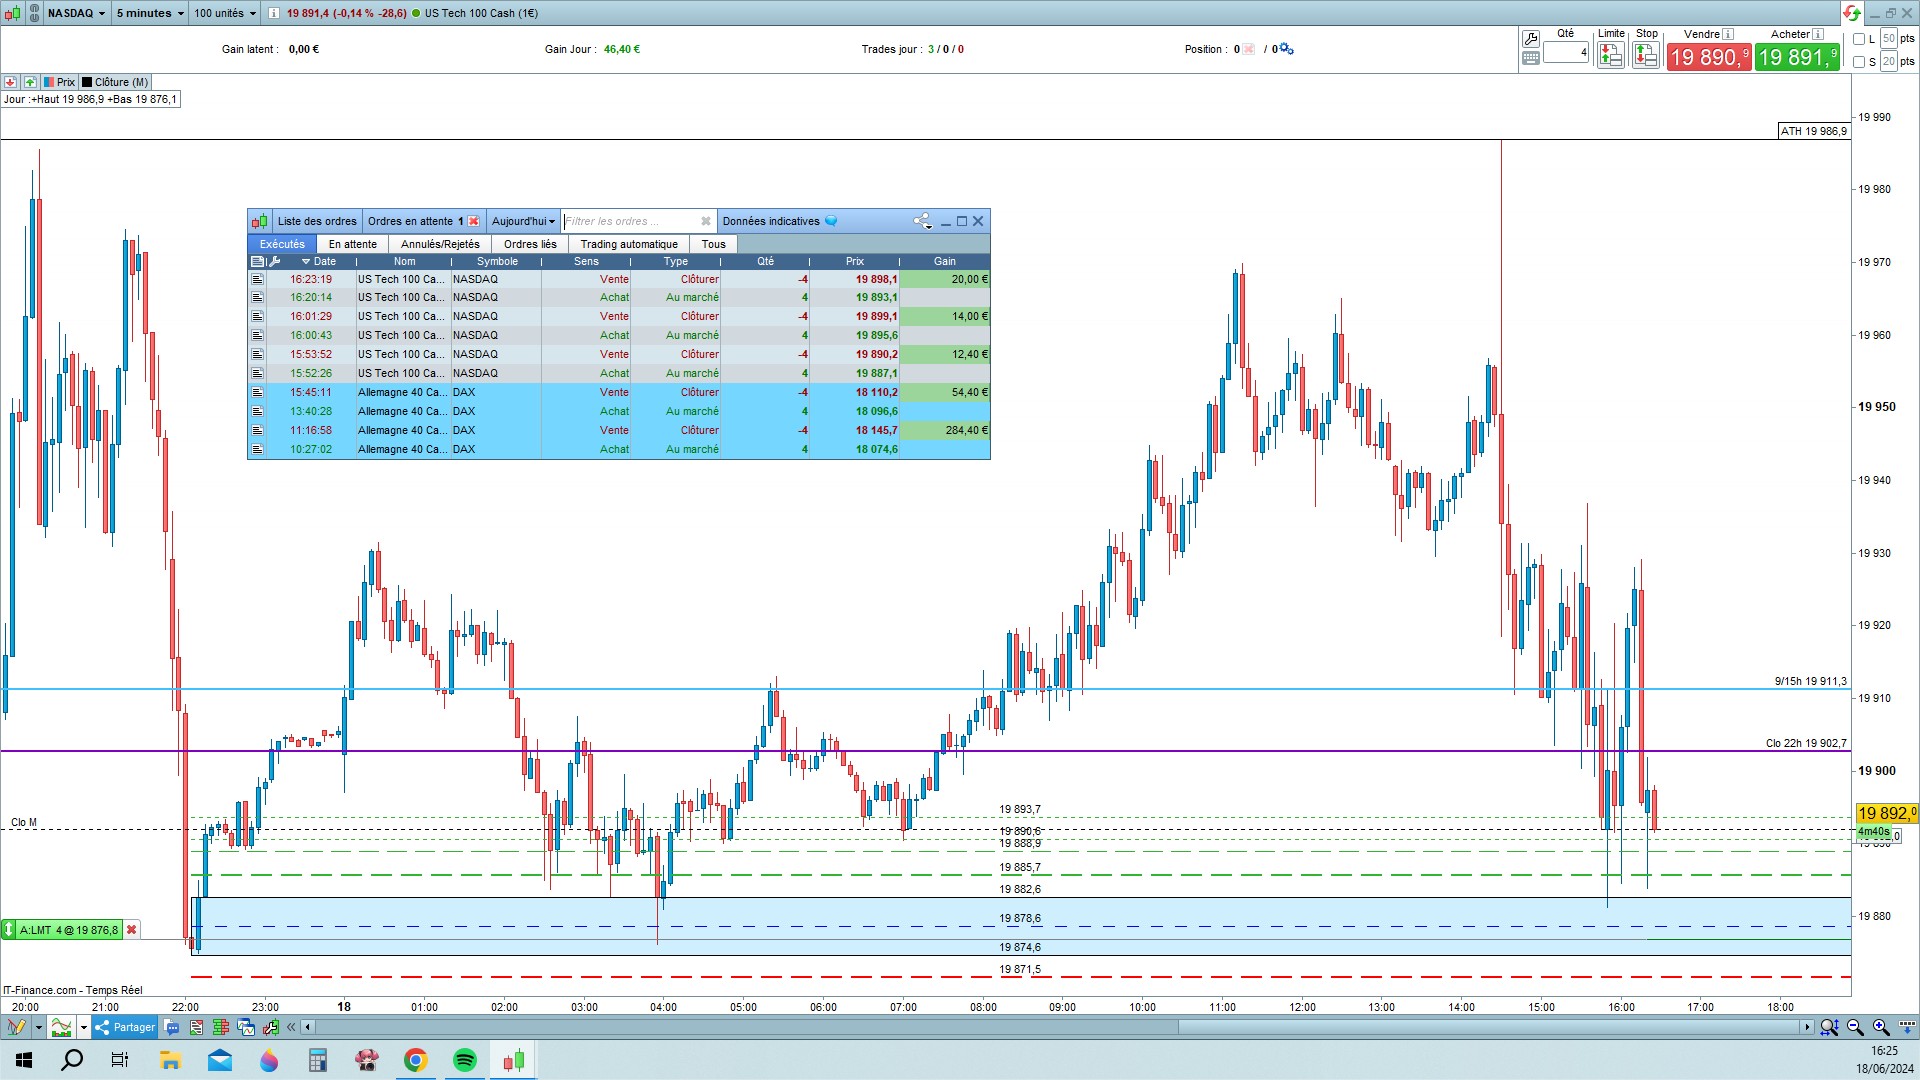This screenshot has height=1080, width=1920.
Task: Enable the L limit checkbox
Action: point(1859,39)
